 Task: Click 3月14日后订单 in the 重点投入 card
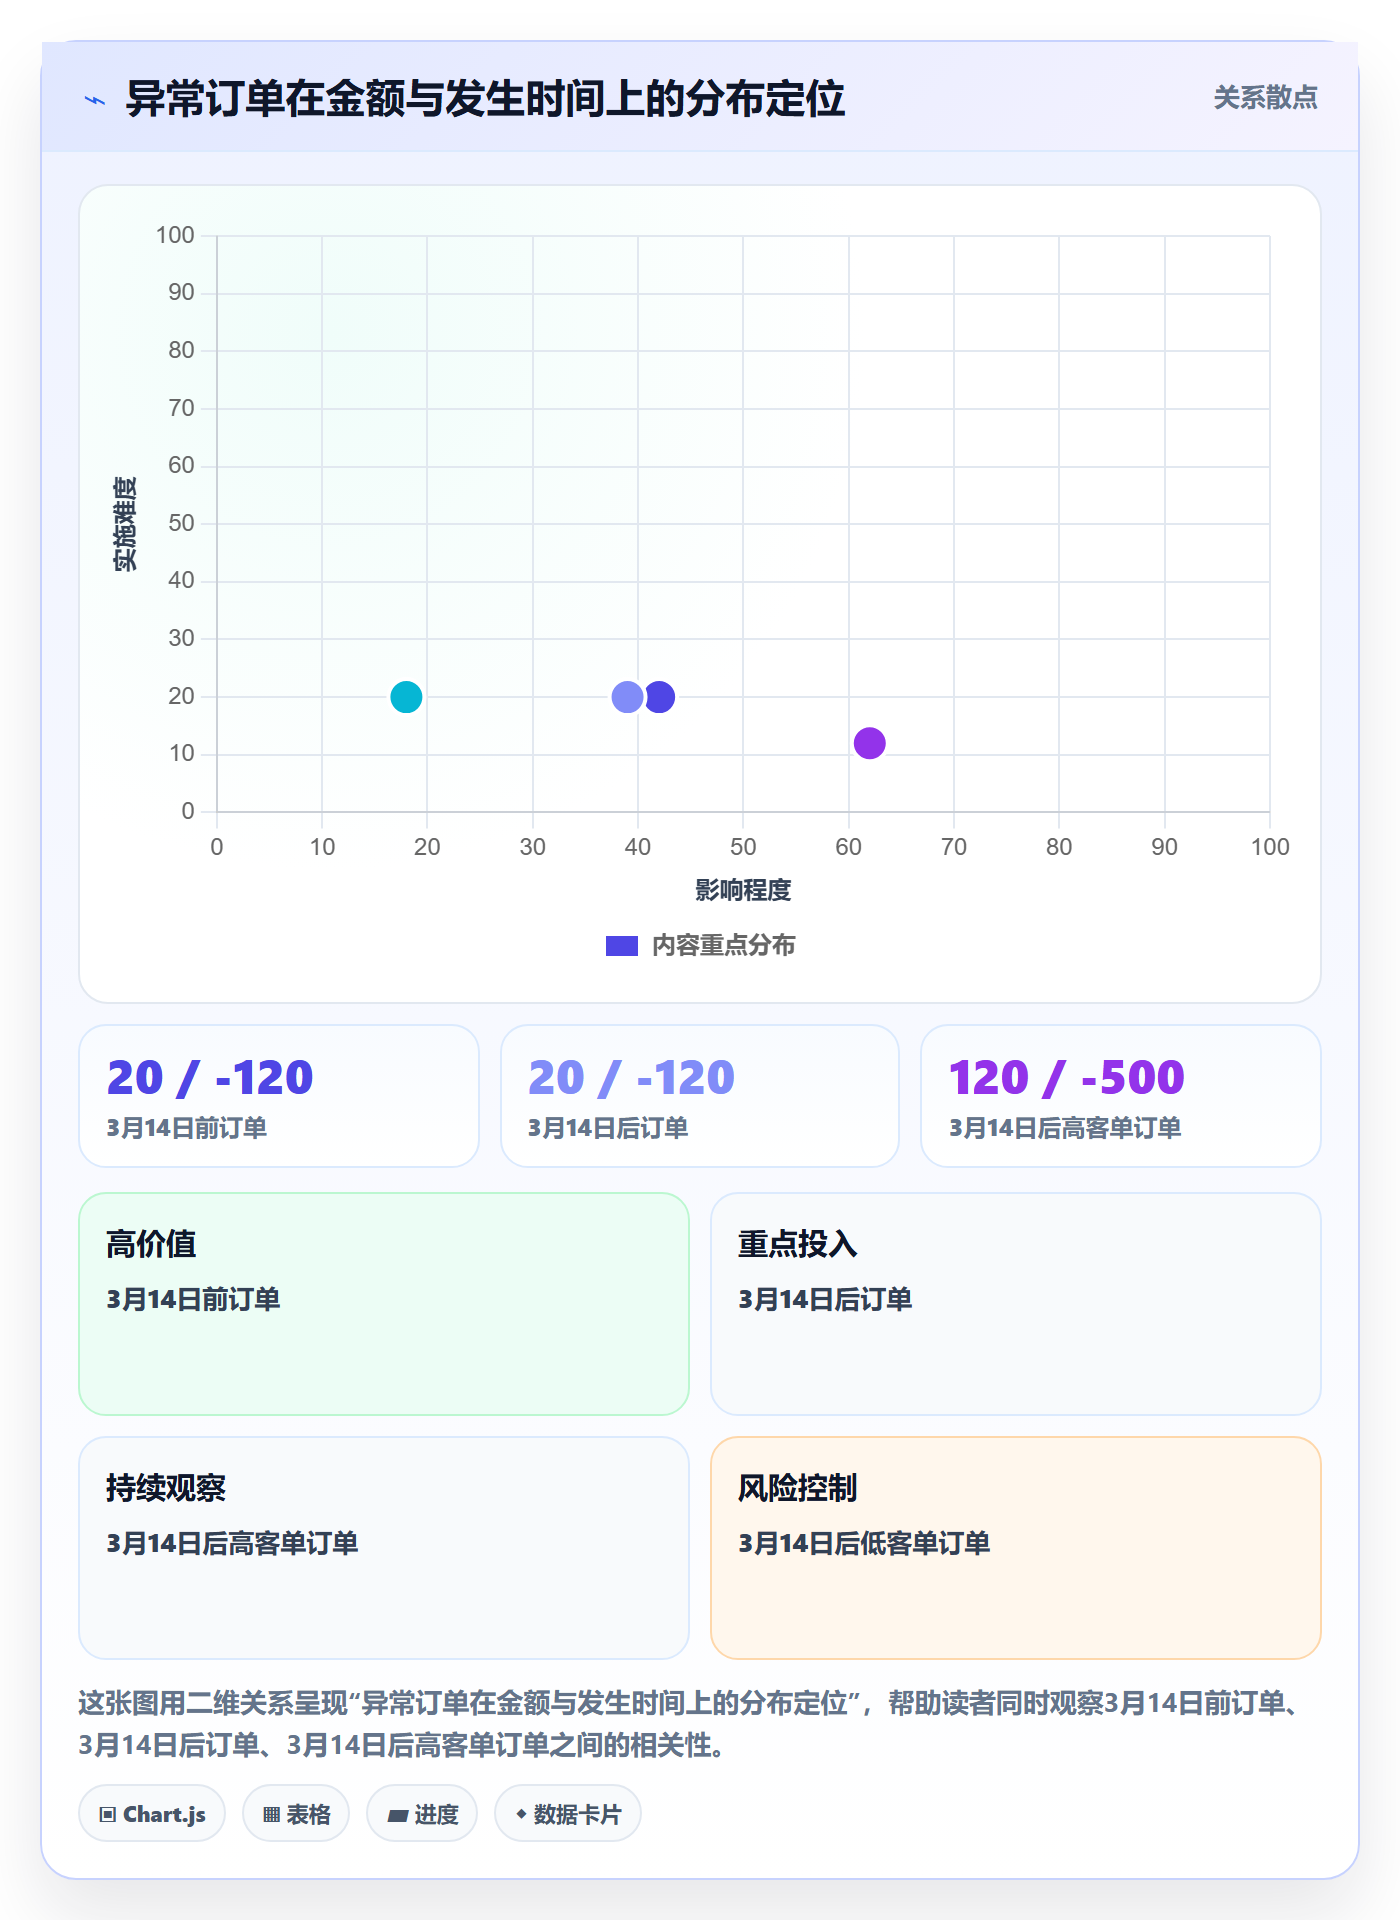tap(825, 1299)
